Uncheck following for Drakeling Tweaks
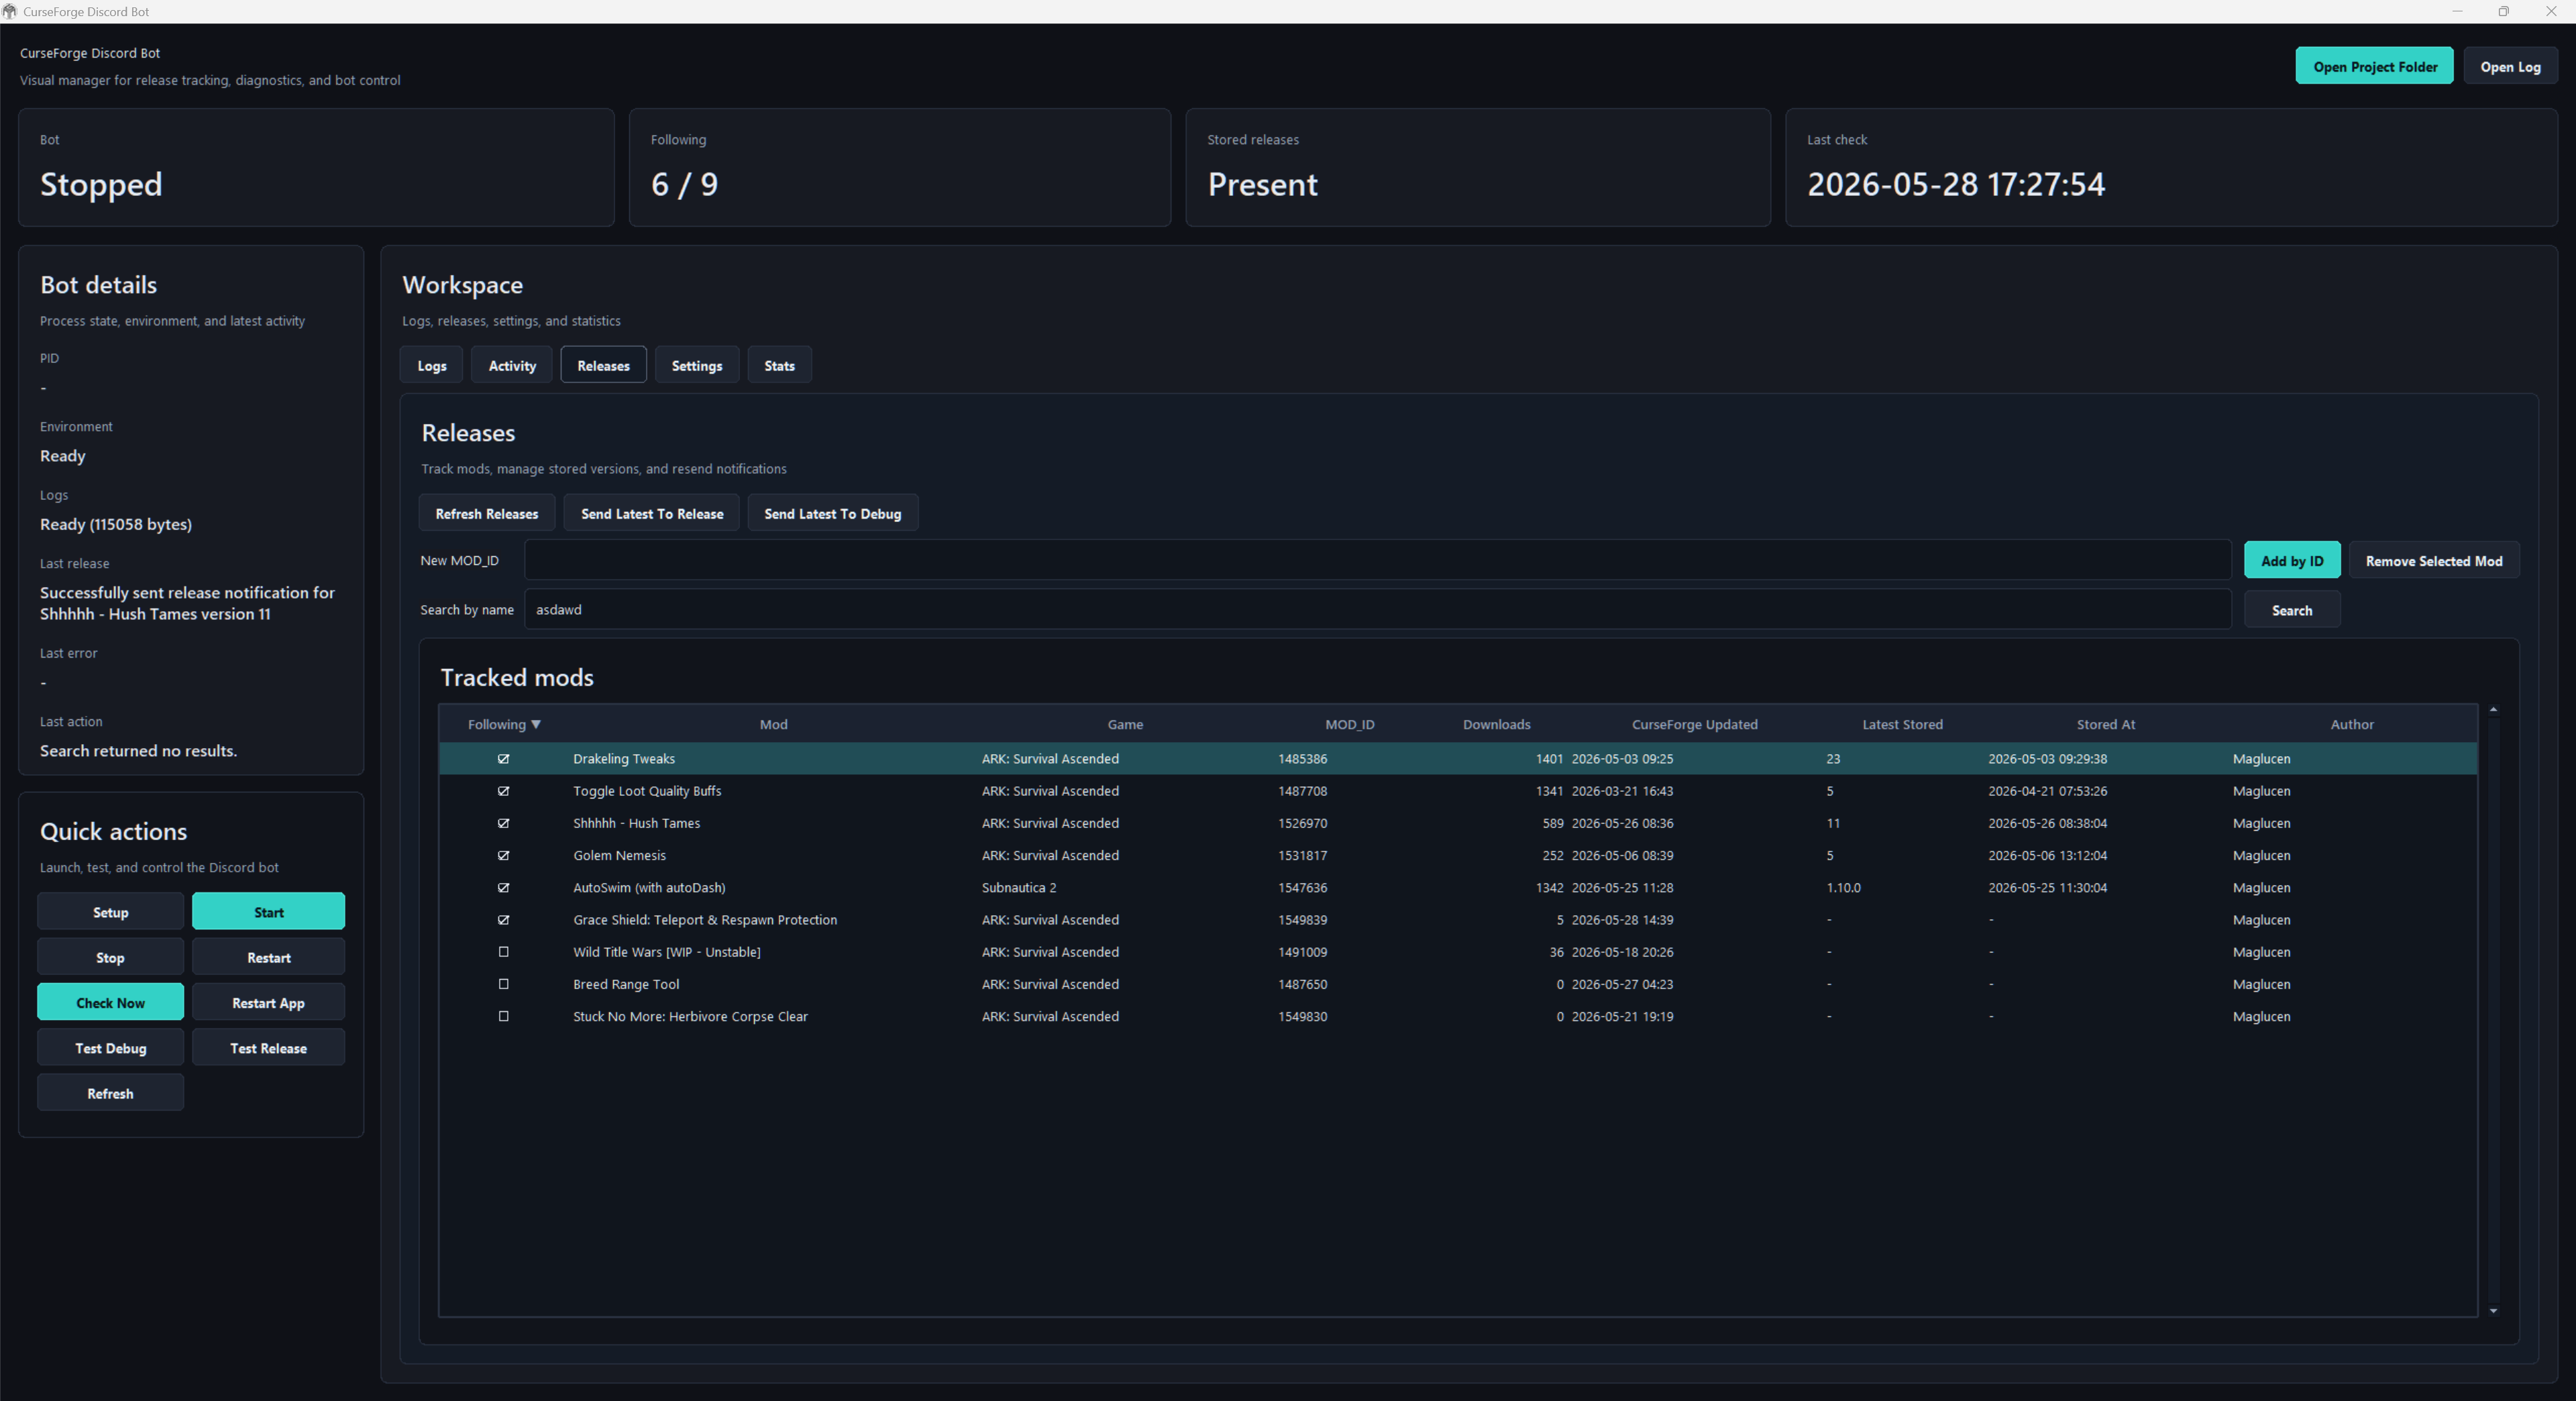This screenshot has width=2576, height=1401. point(503,759)
